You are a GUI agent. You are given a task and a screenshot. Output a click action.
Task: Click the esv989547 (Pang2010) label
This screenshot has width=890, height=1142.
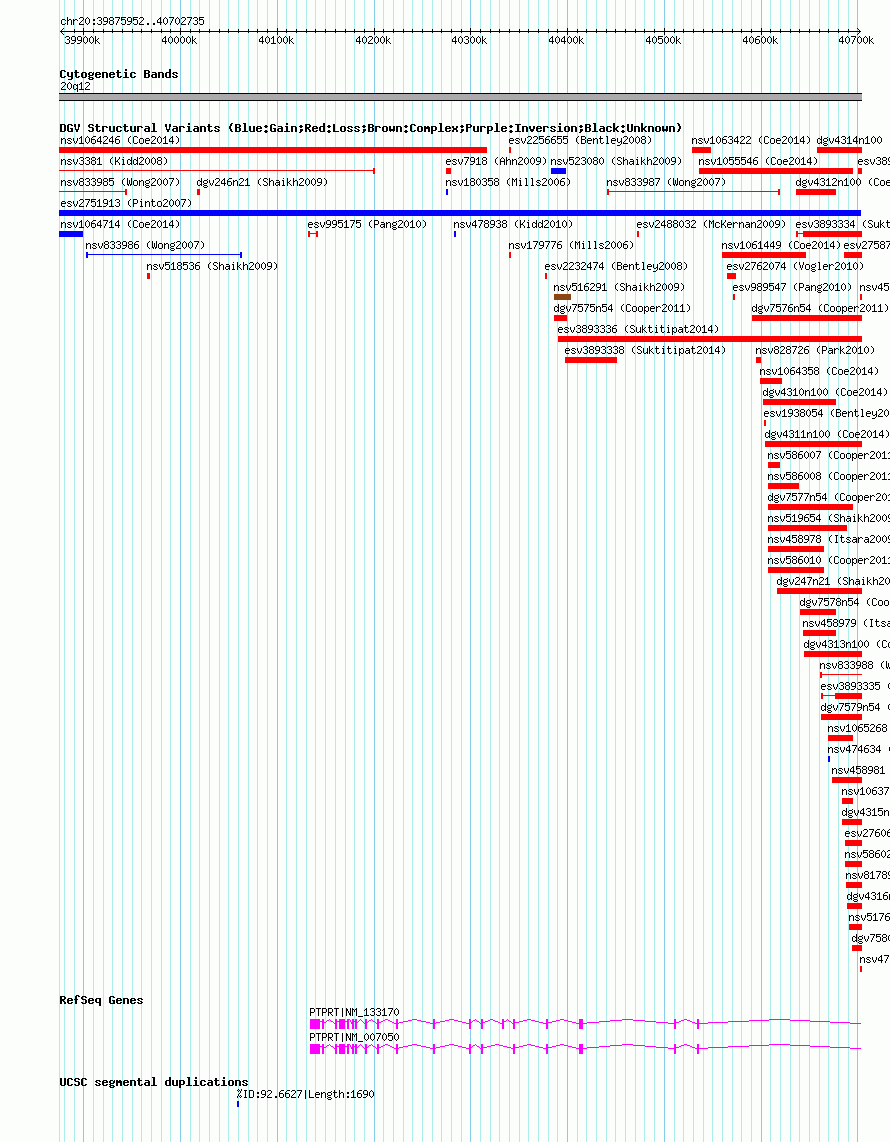[792, 288]
